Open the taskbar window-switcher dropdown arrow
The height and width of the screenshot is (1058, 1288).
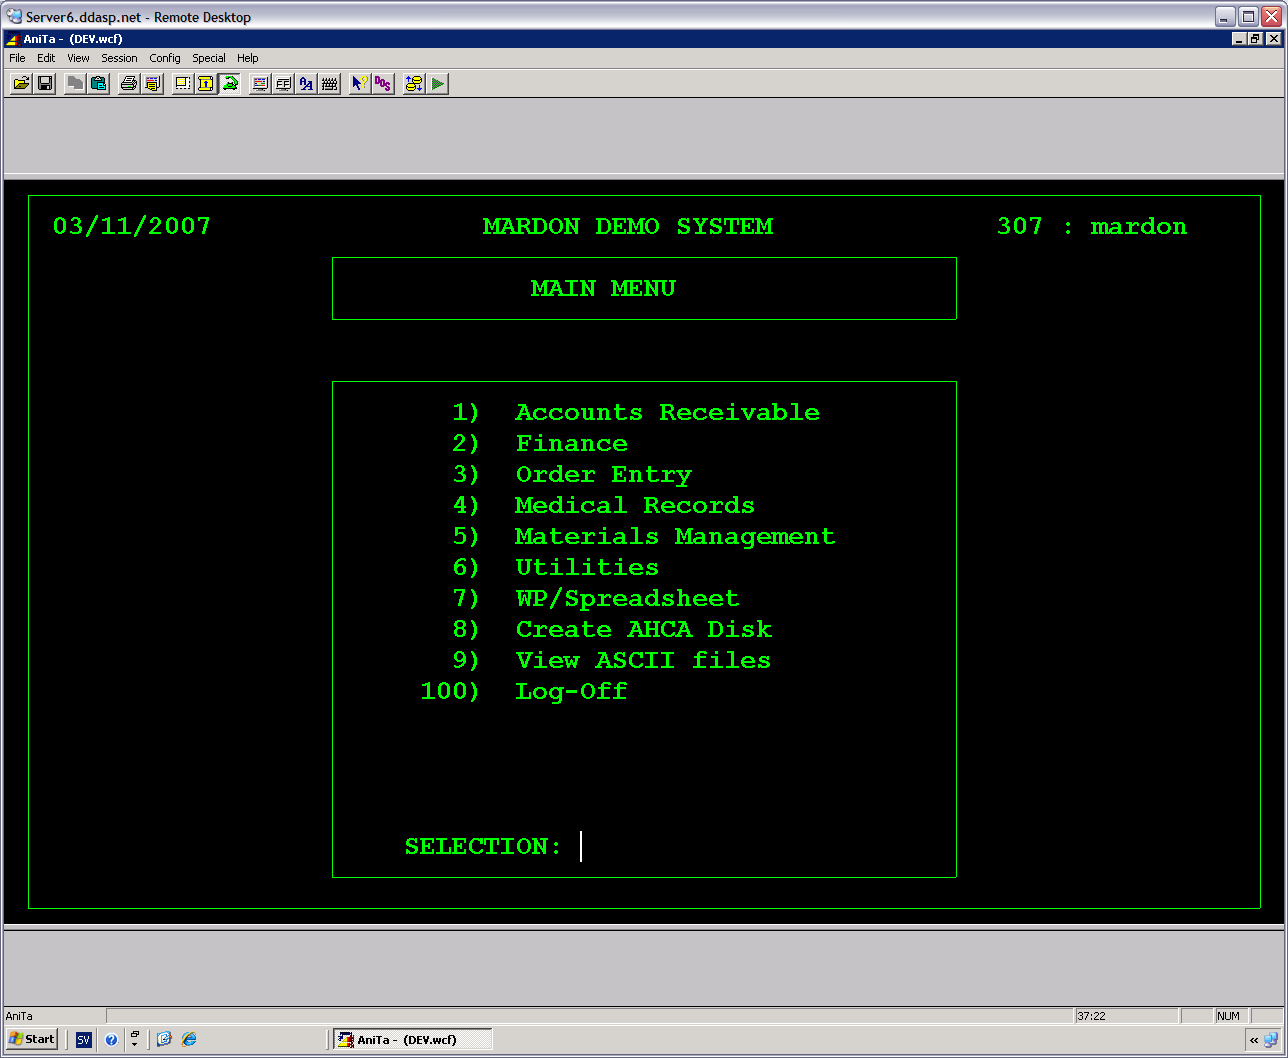click(134, 1039)
